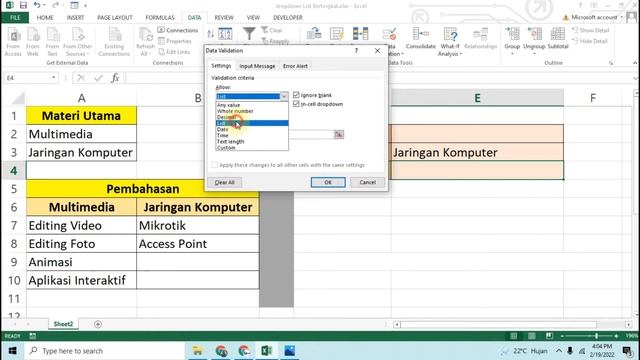Click OK in Data Validation
Viewport: 640px width, 360px height.
click(x=328, y=182)
